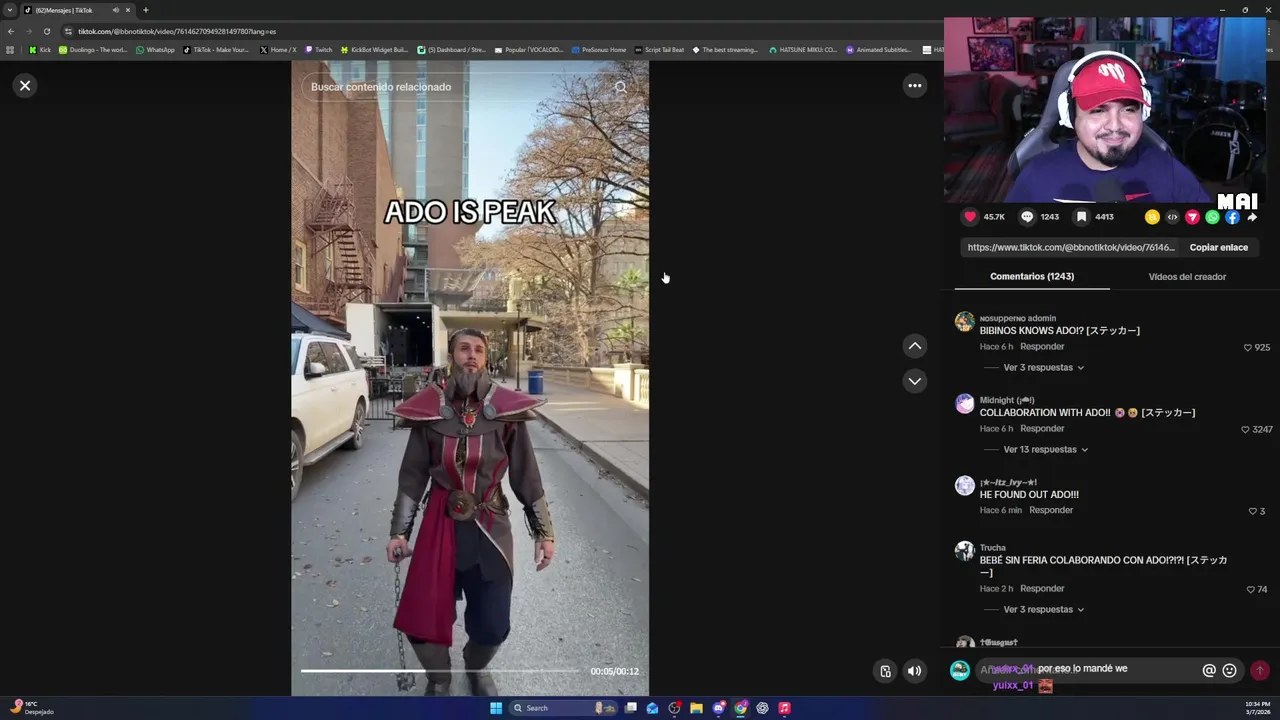Mute the TikTok tab audio icon
Screen dimensions: 1280x720
pos(115,10)
